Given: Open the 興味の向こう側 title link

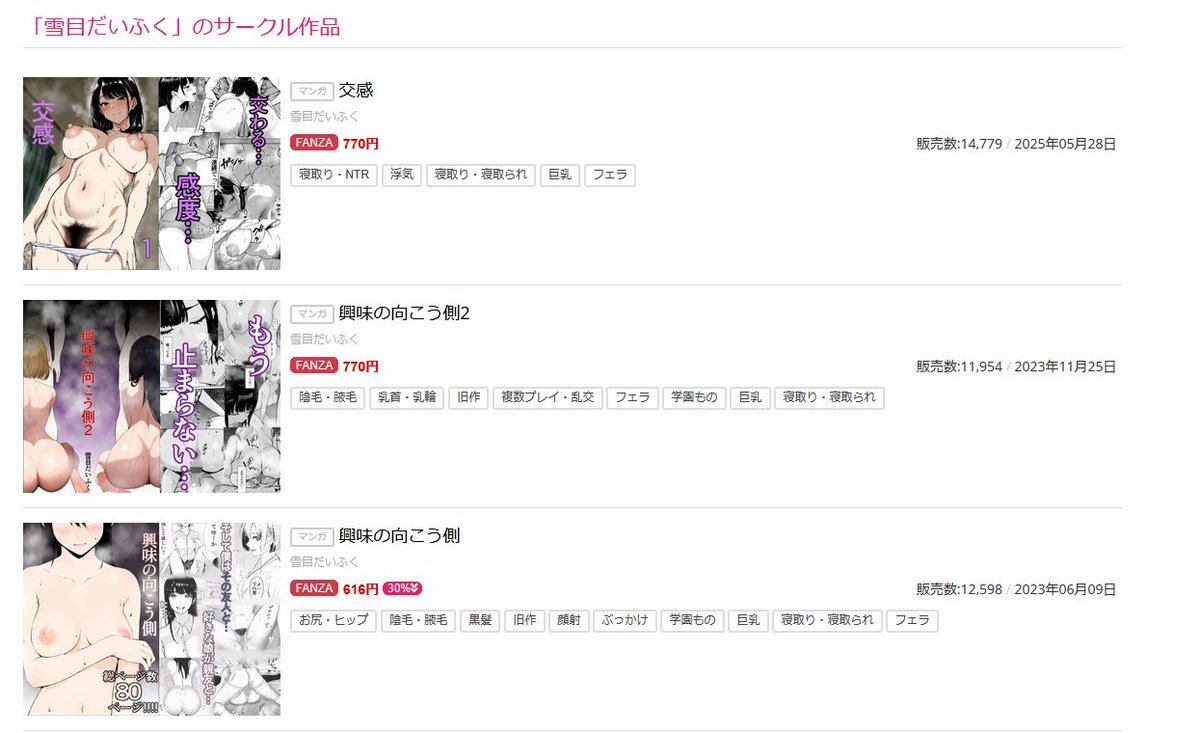Looking at the screenshot, I should [399, 535].
